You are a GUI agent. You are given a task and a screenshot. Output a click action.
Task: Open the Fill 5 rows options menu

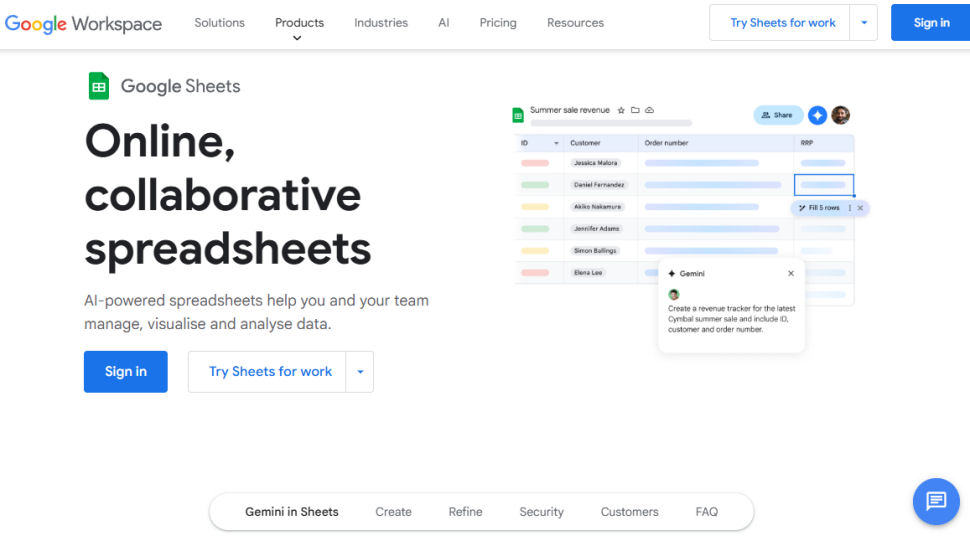pos(849,208)
